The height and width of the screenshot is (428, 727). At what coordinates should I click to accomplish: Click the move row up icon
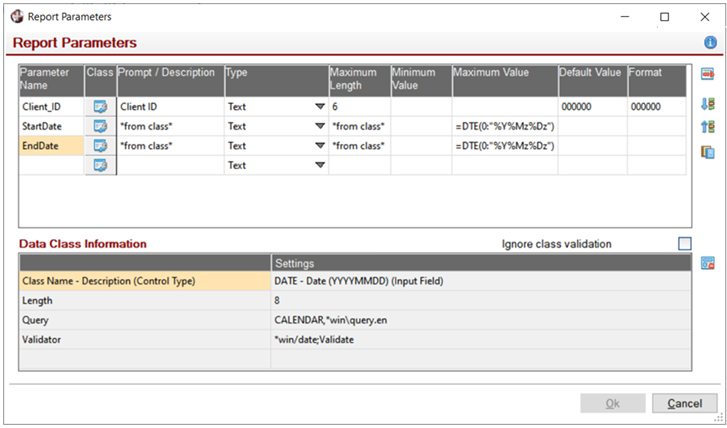[708, 127]
